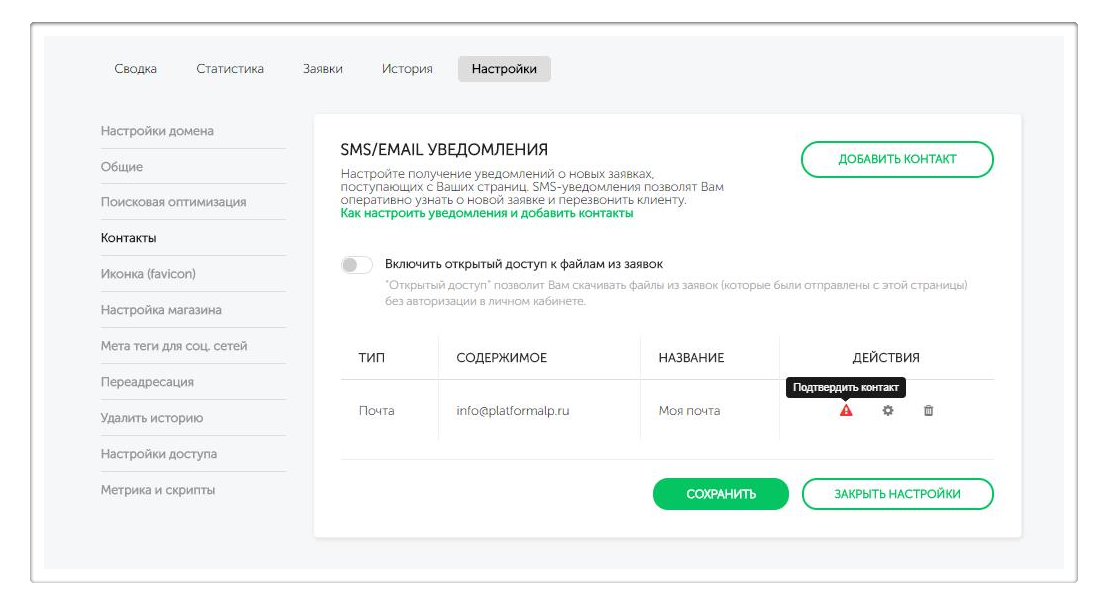The height and width of the screenshot is (604, 1101).
Task: Open the notifications setup help link
Action: [x=486, y=213]
